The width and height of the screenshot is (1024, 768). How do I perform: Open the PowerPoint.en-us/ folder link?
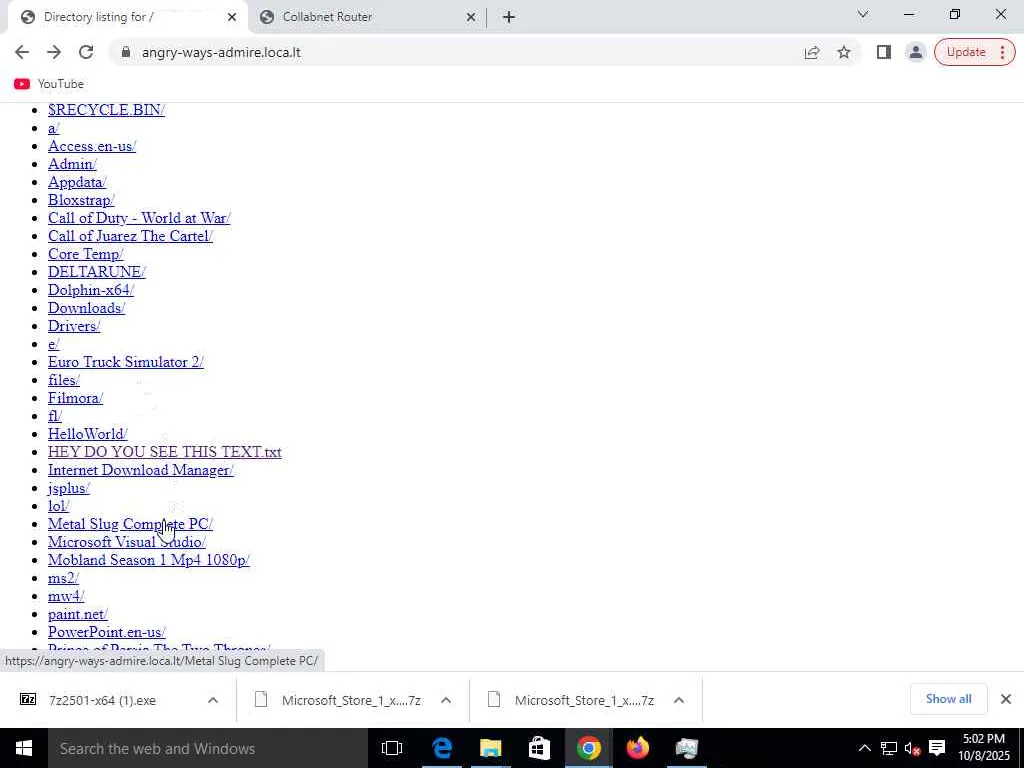pos(106,632)
